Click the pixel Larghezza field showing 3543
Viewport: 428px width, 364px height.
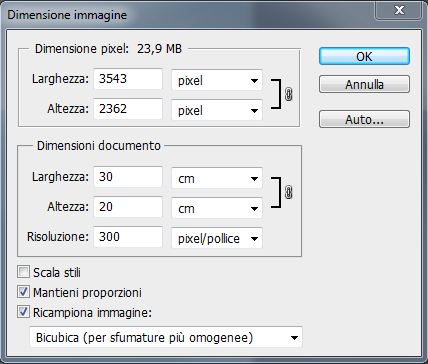128,79
